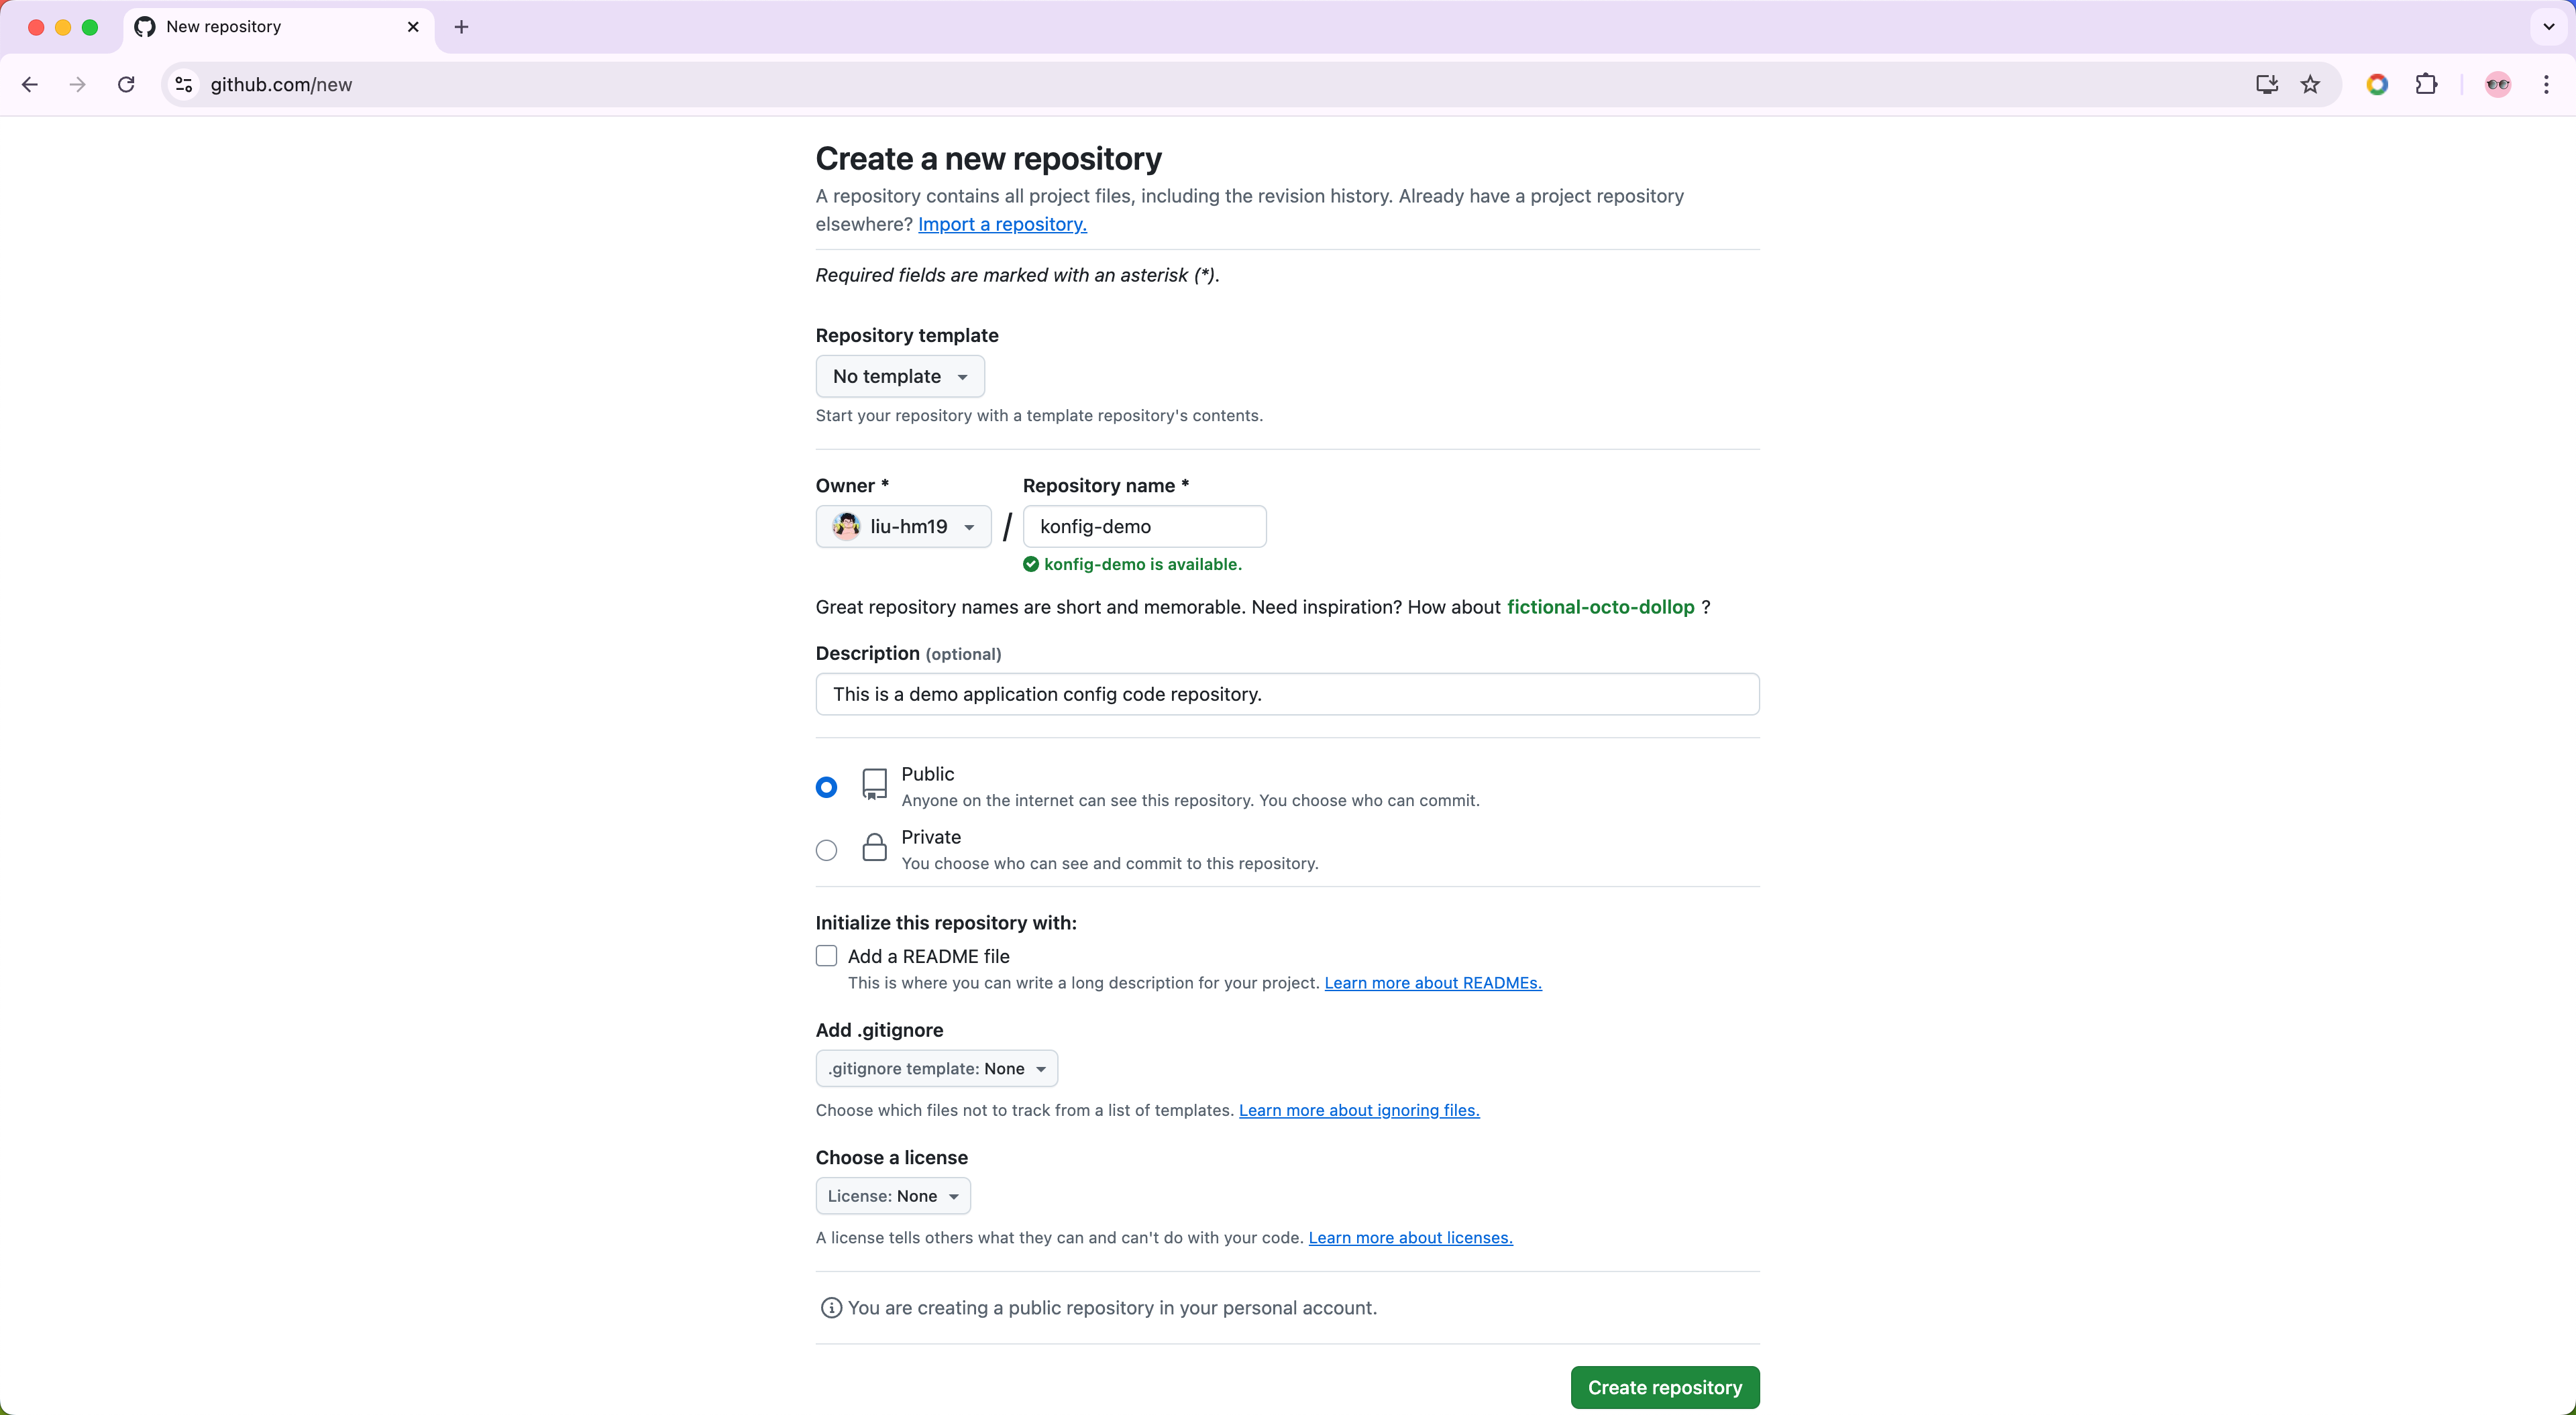This screenshot has height=1415, width=2576.
Task: Bookmark this page with the star icon
Action: pos(2310,85)
